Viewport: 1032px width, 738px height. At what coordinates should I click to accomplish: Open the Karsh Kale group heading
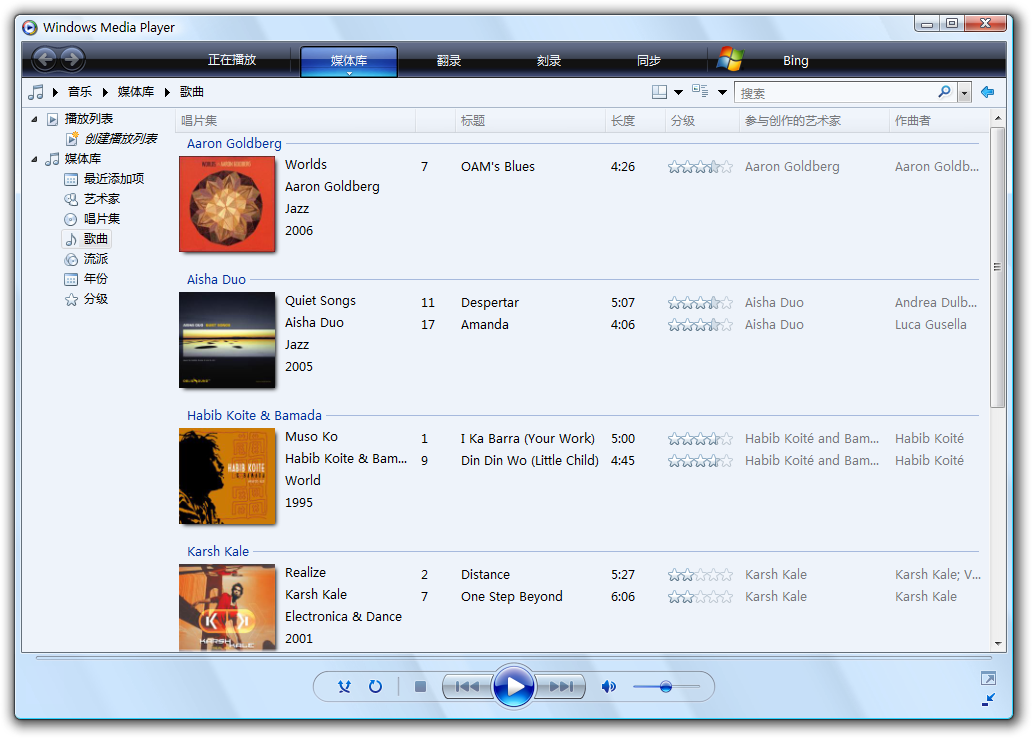click(x=218, y=552)
